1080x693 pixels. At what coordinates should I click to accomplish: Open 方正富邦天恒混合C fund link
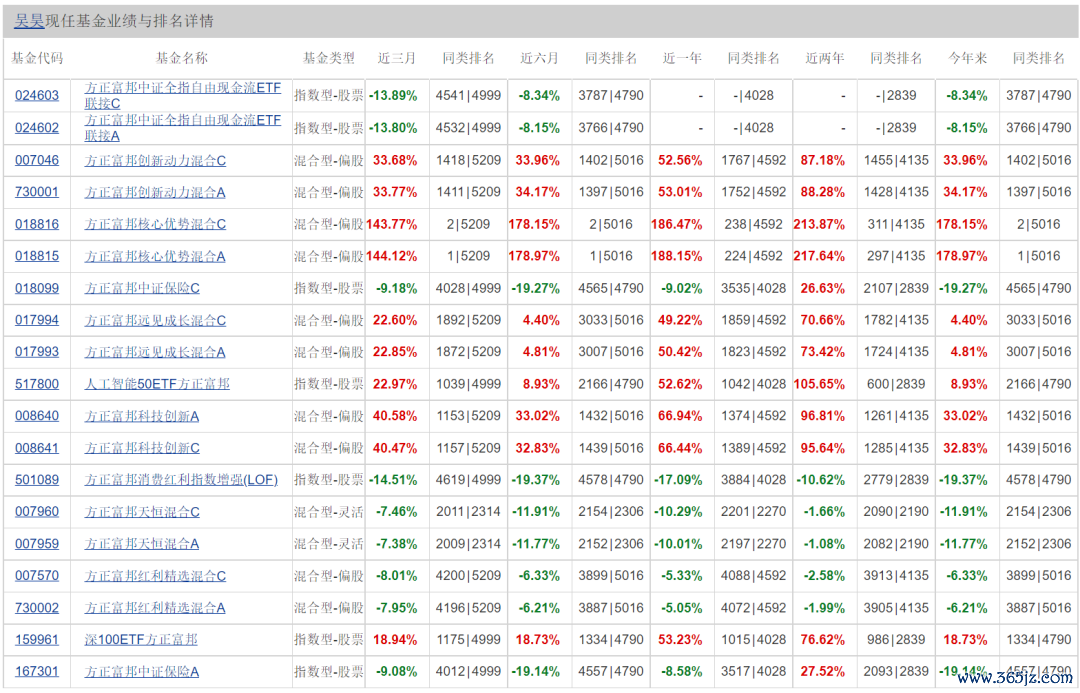click(x=142, y=512)
